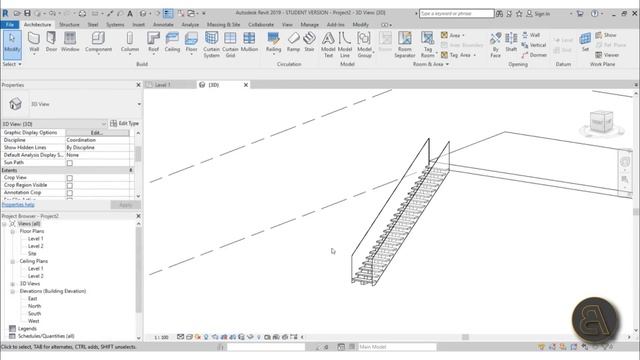Choose the Curtain System tool

(211, 44)
